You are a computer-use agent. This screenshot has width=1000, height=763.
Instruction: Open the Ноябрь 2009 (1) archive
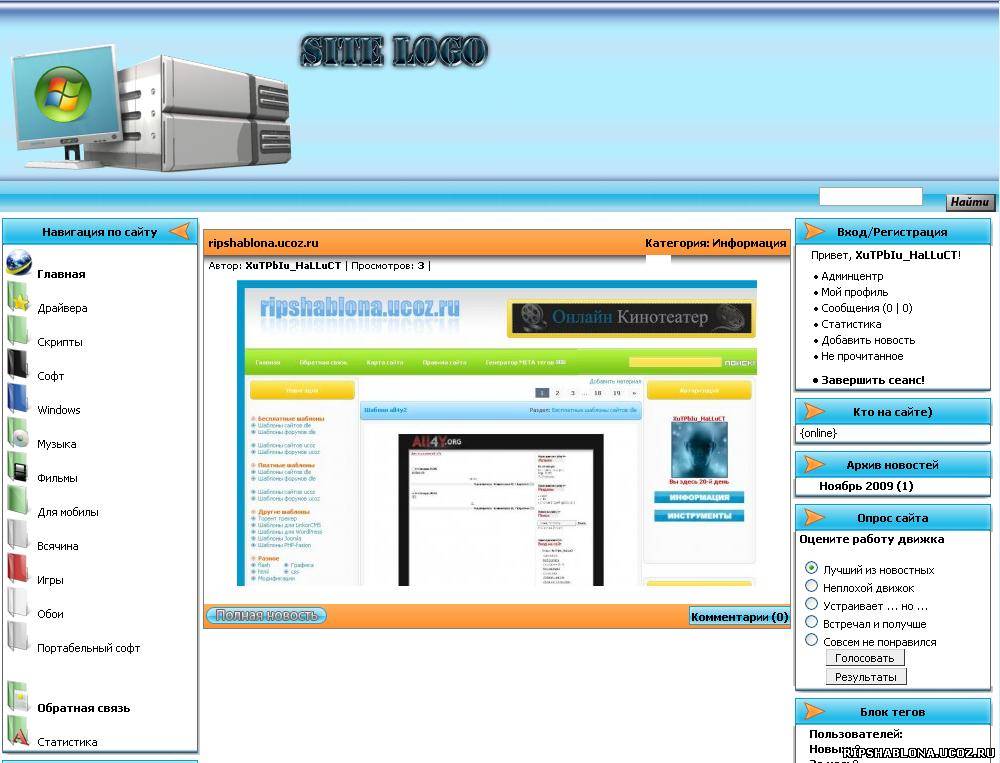866,486
